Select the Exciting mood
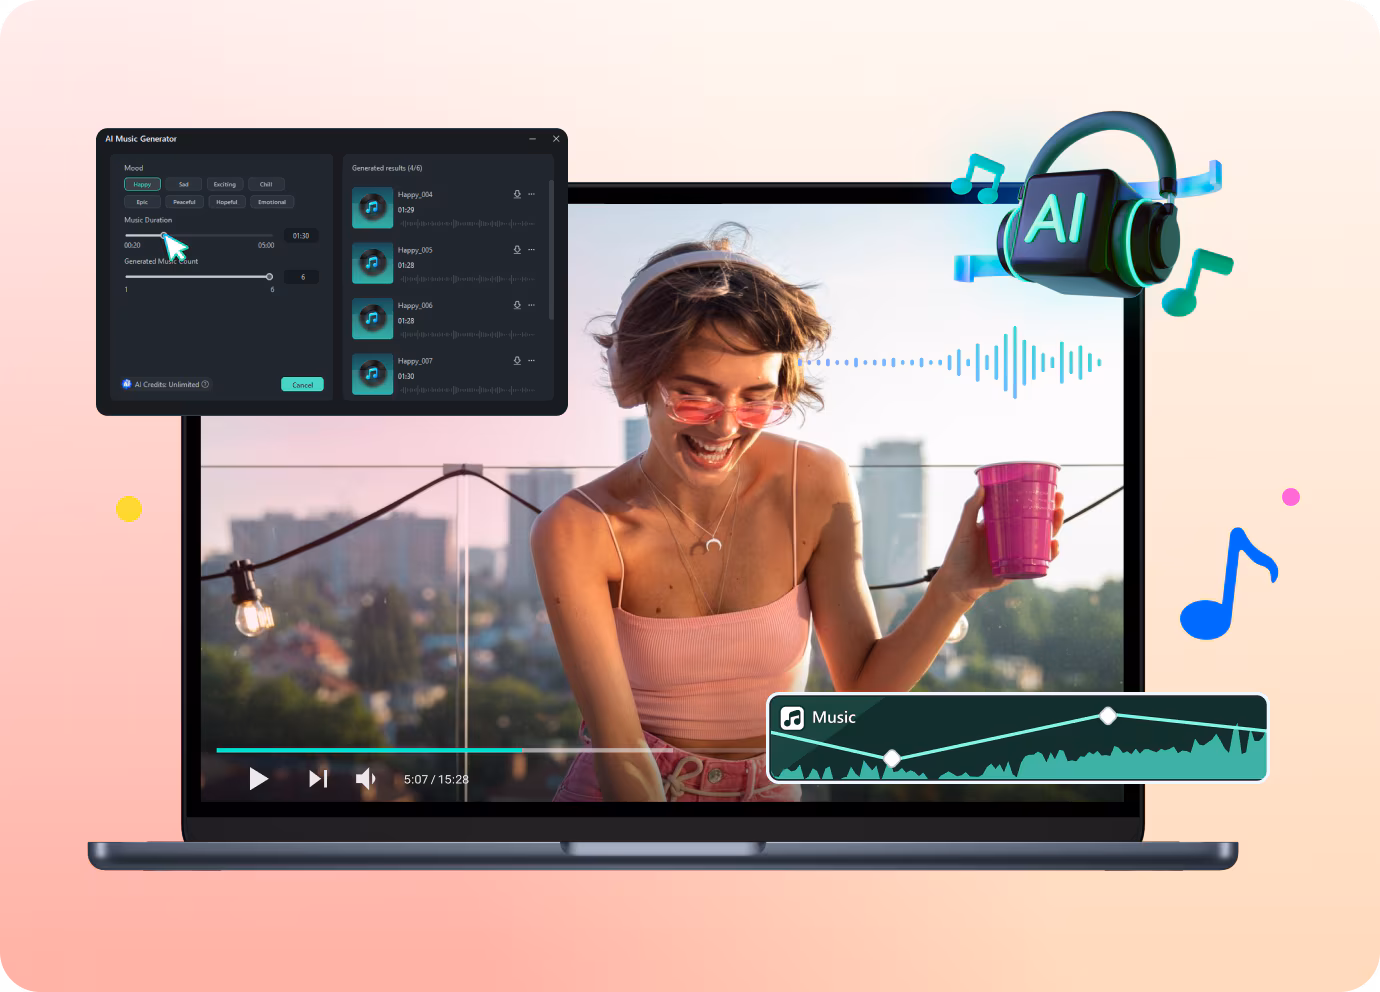Viewport: 1380px width, 992px height. (225, 184)
